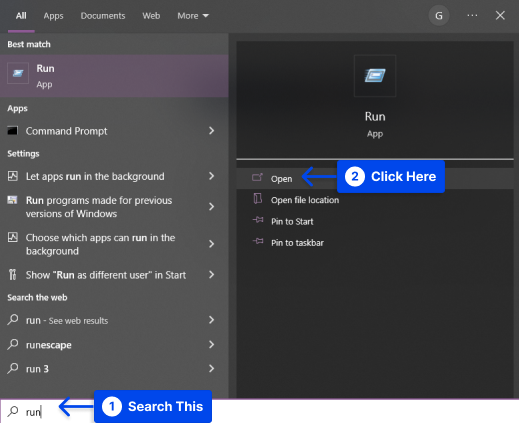Focus the search box containing 'run'
Viewport: 519px width, 423px height.
[259, 411]
